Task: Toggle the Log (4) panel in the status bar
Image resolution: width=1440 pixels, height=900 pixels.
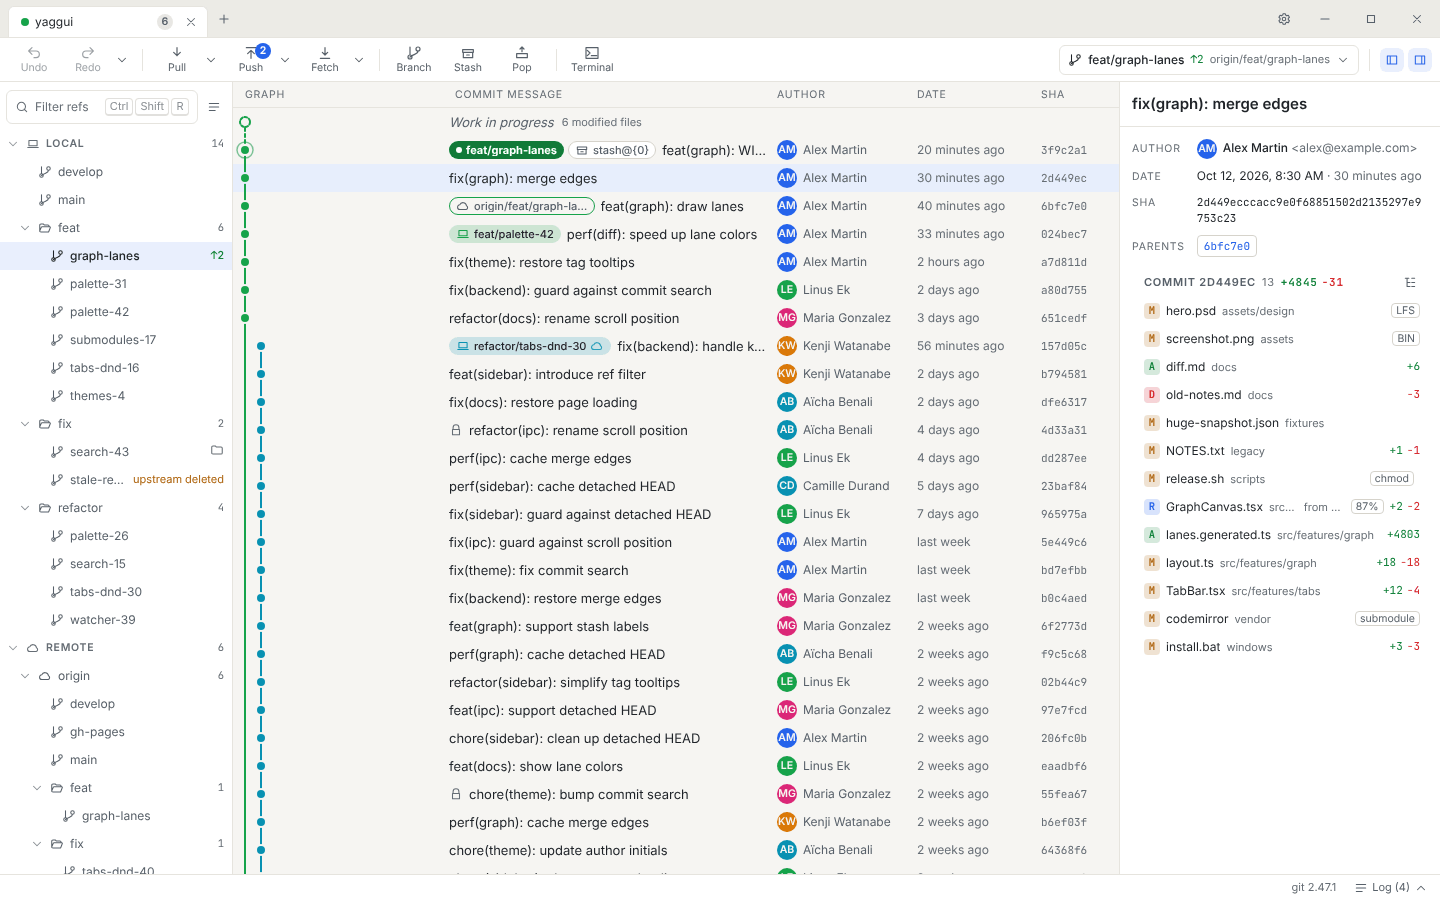Action: [1390, 888]
